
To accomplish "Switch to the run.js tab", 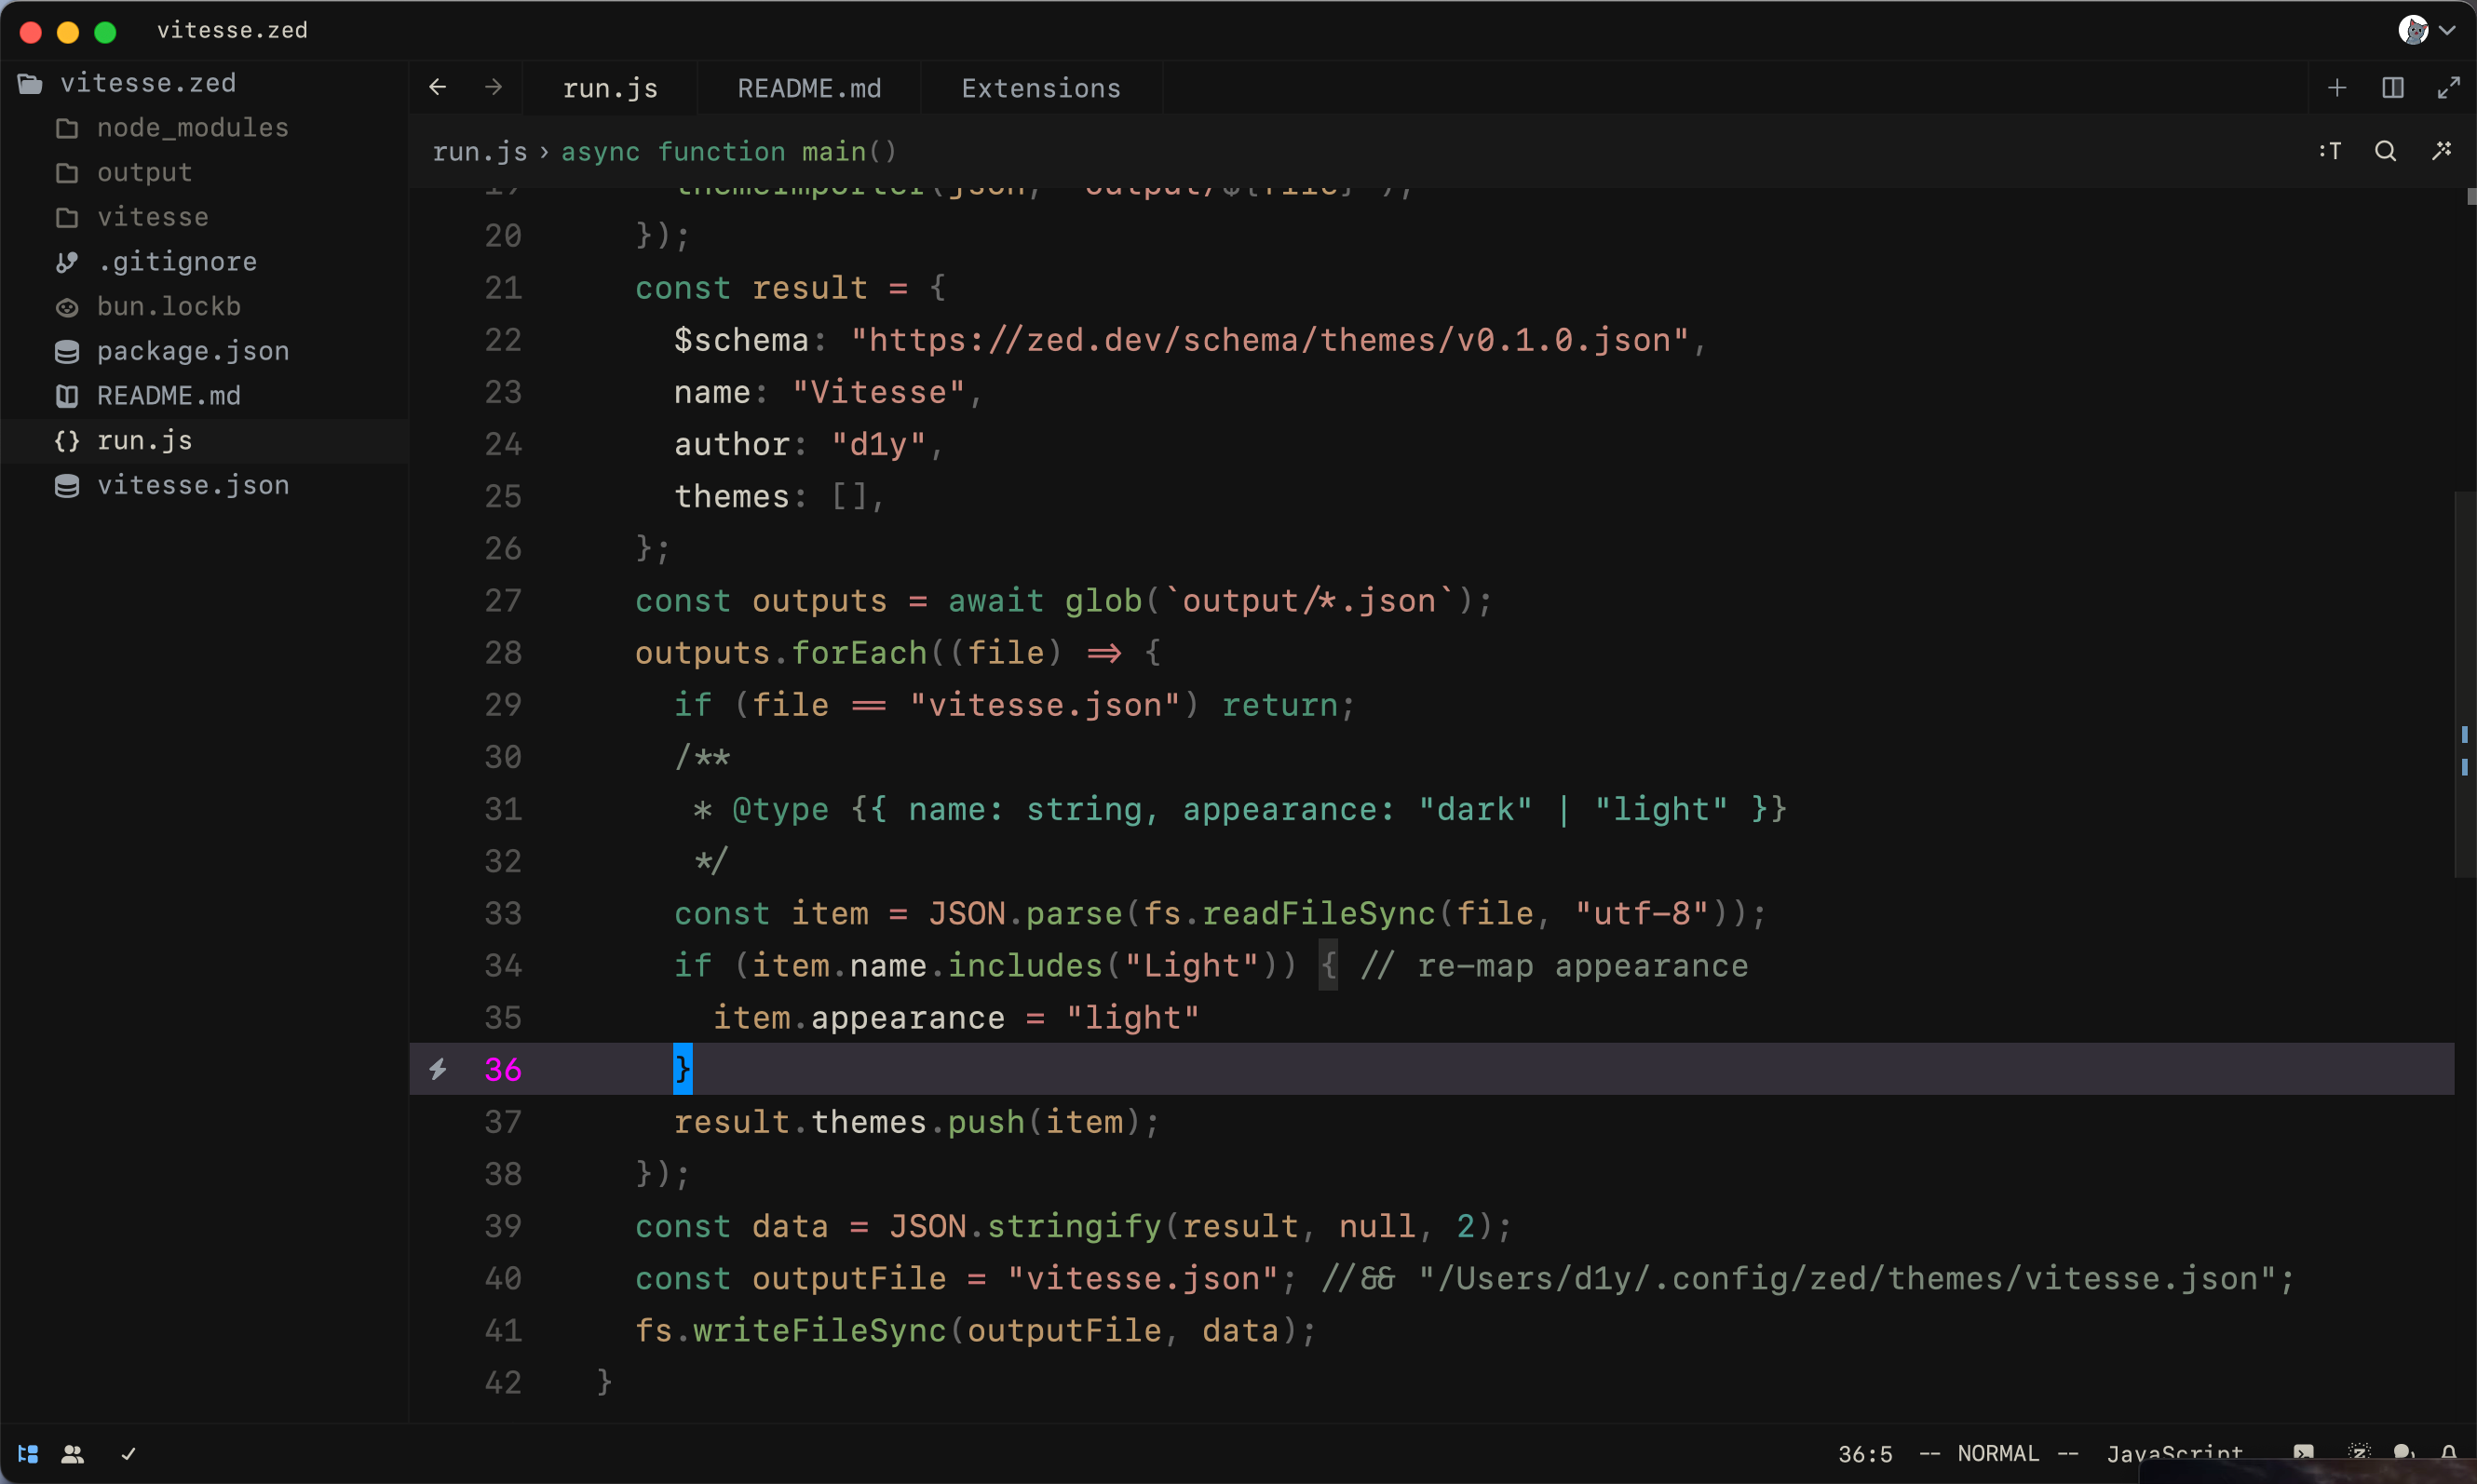I will coord(610,88).
